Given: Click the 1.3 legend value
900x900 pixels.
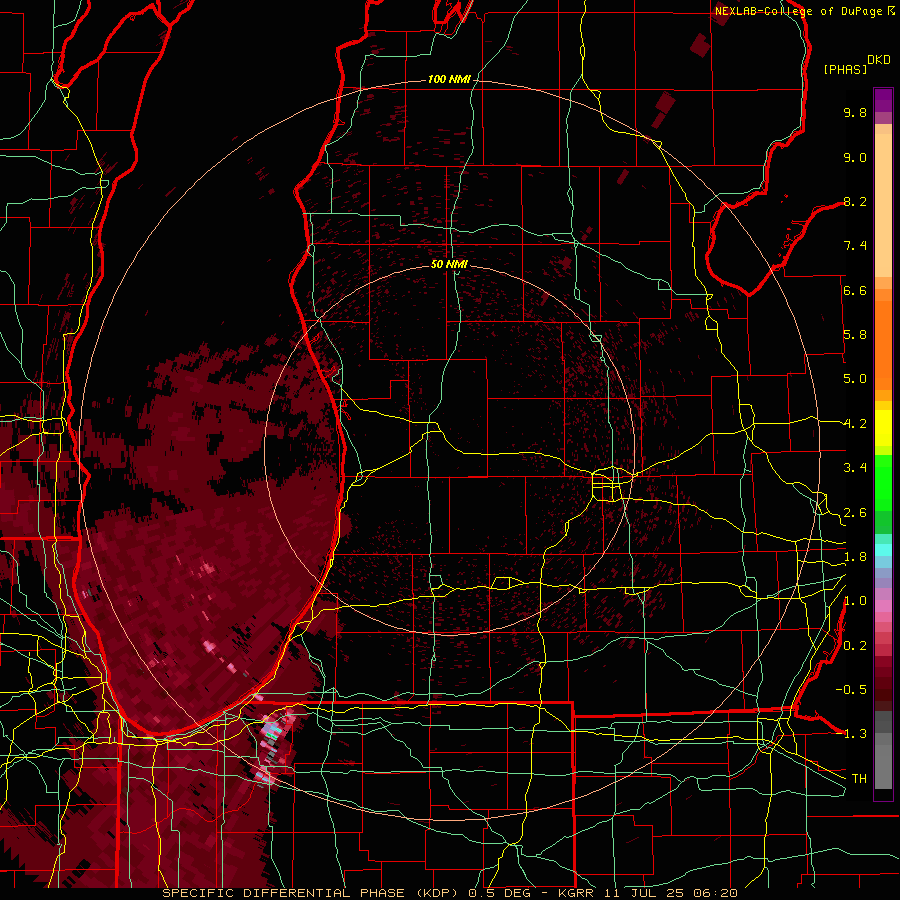Looking at the screenshot, I should (855, 734).
